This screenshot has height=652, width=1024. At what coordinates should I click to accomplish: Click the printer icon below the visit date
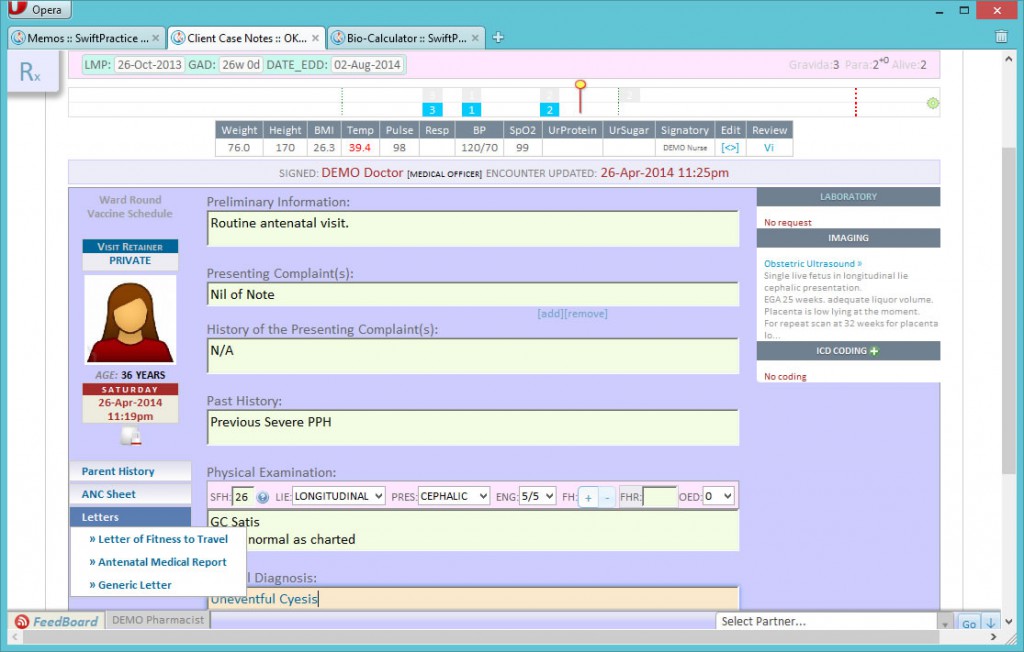(x=129, y=435)
